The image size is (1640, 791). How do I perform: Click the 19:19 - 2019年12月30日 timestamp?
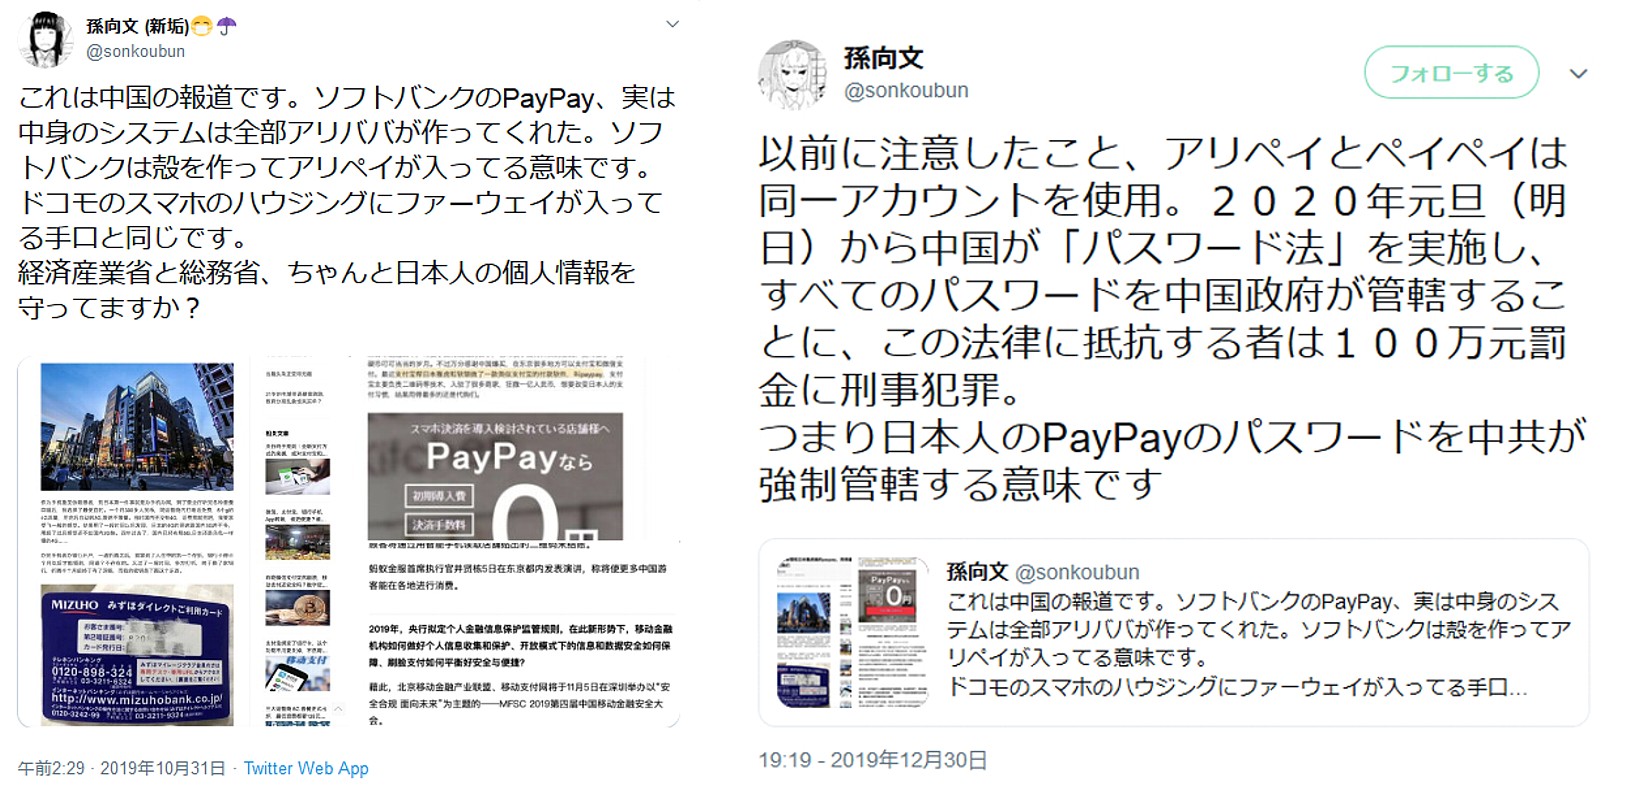[873, 760]
